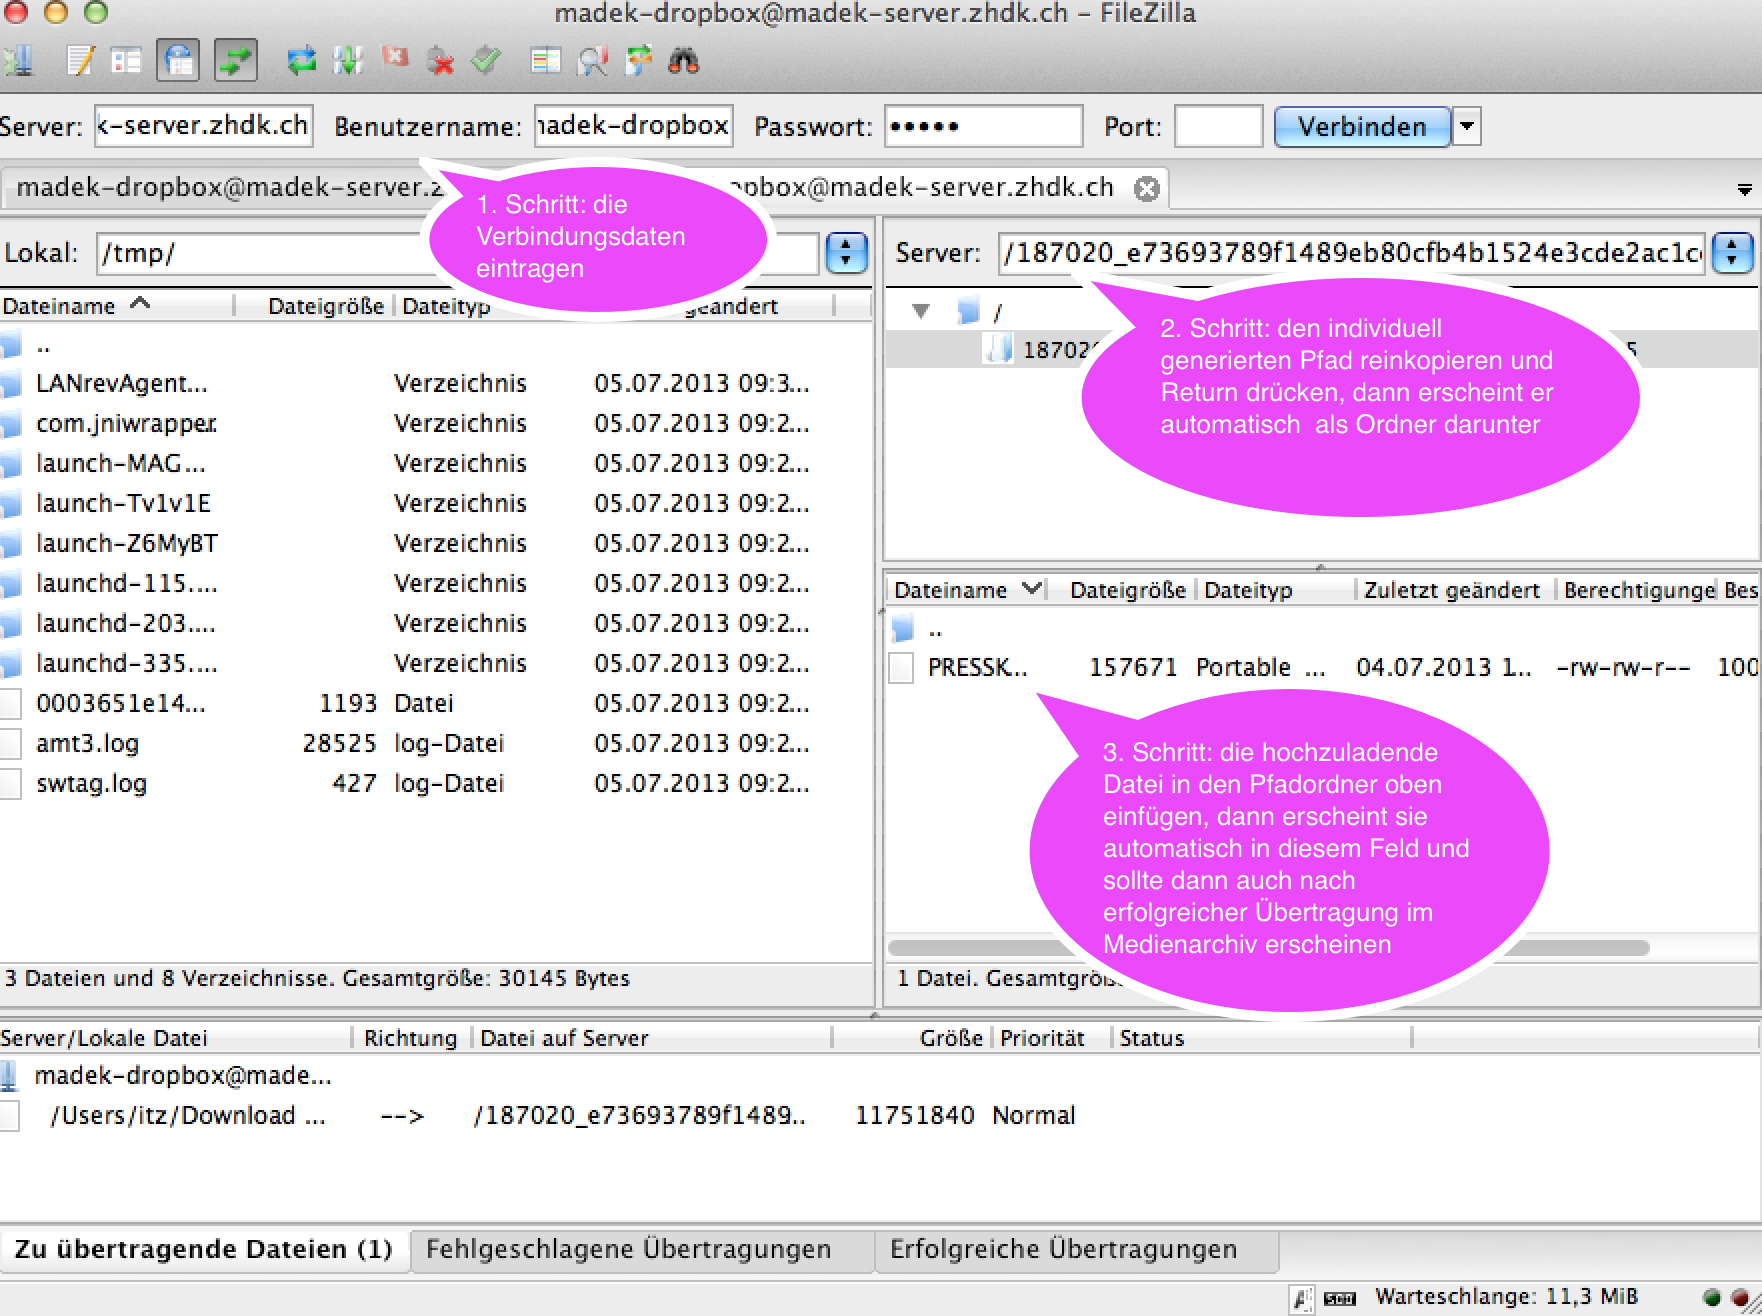Open the Site Manager icon
The width and height of the screenshot is (1762, 1316).
18,61
